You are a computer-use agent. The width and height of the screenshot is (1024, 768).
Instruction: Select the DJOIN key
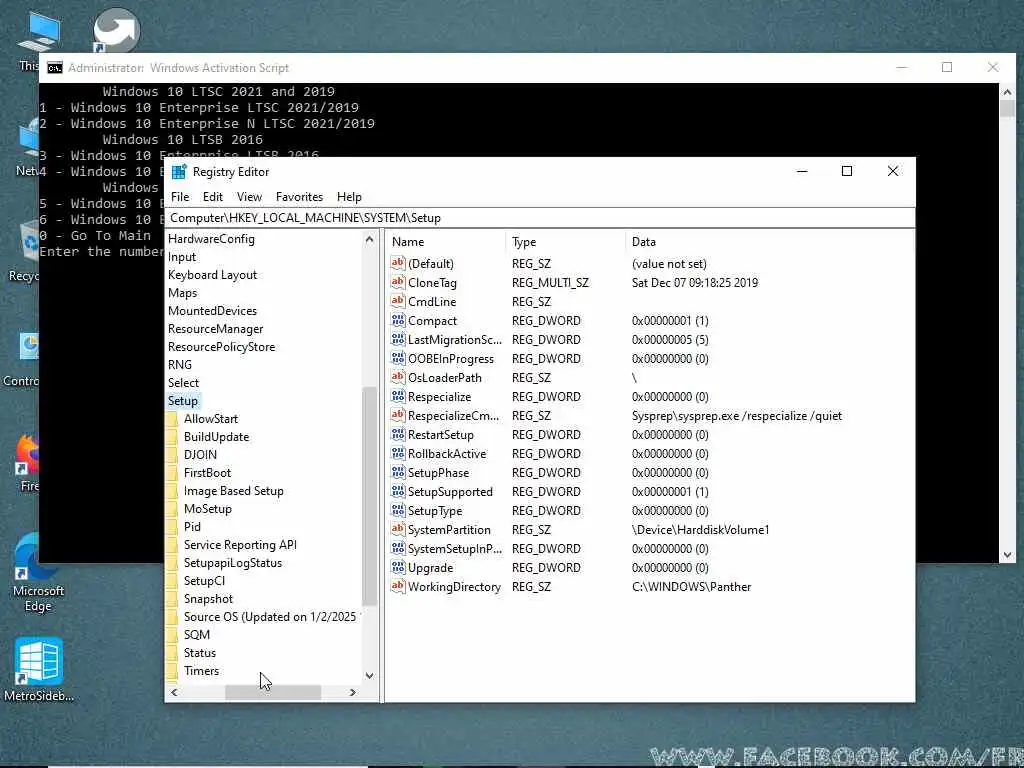[200, 455]
